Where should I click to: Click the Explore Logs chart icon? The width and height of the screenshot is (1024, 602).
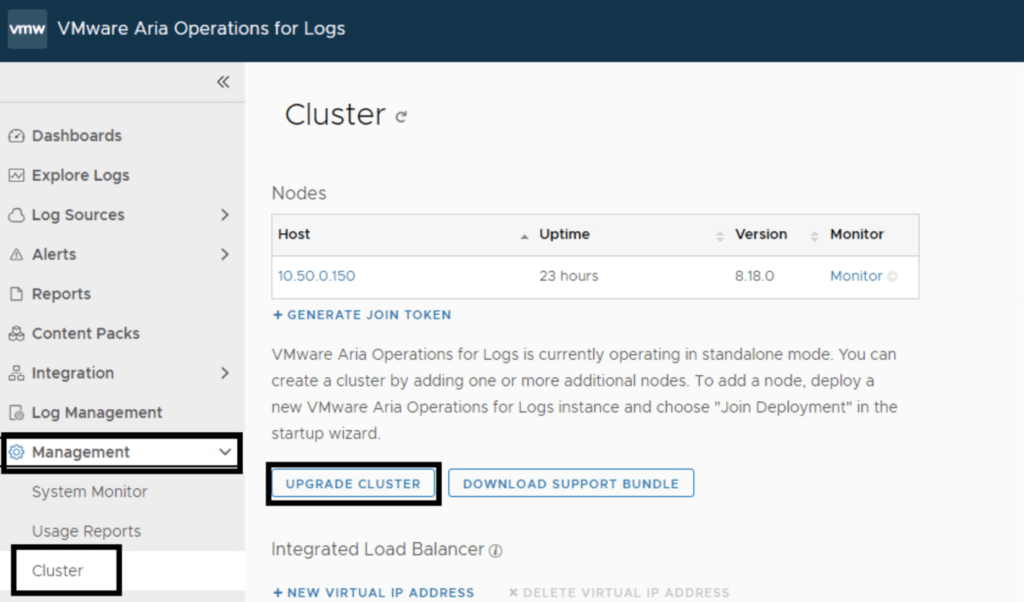(16, 176)
